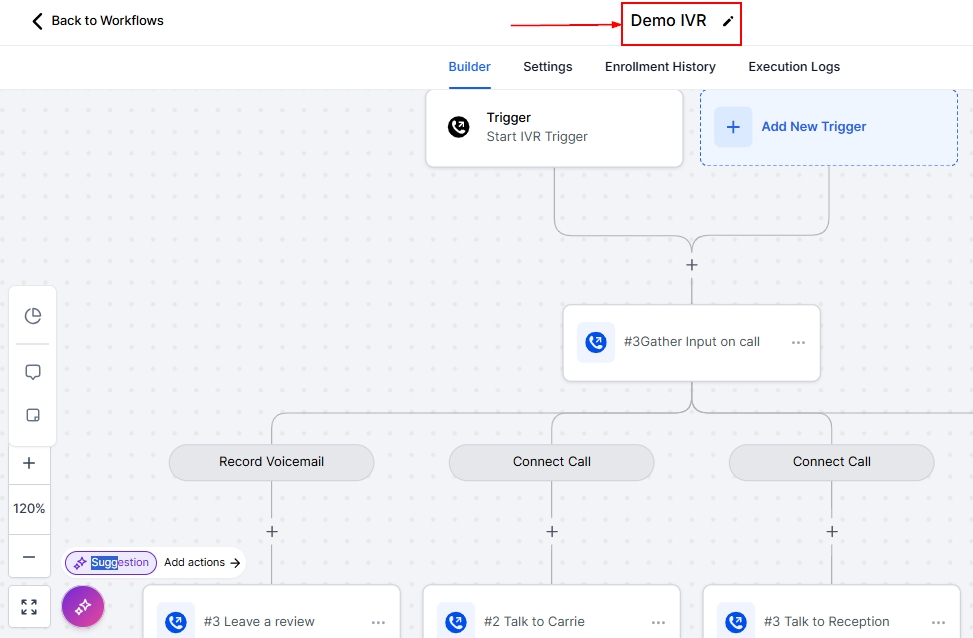The image size is (973, 638).
Task: Open three-dot menu on Talk to Carrie node
Action: point(658,622)
